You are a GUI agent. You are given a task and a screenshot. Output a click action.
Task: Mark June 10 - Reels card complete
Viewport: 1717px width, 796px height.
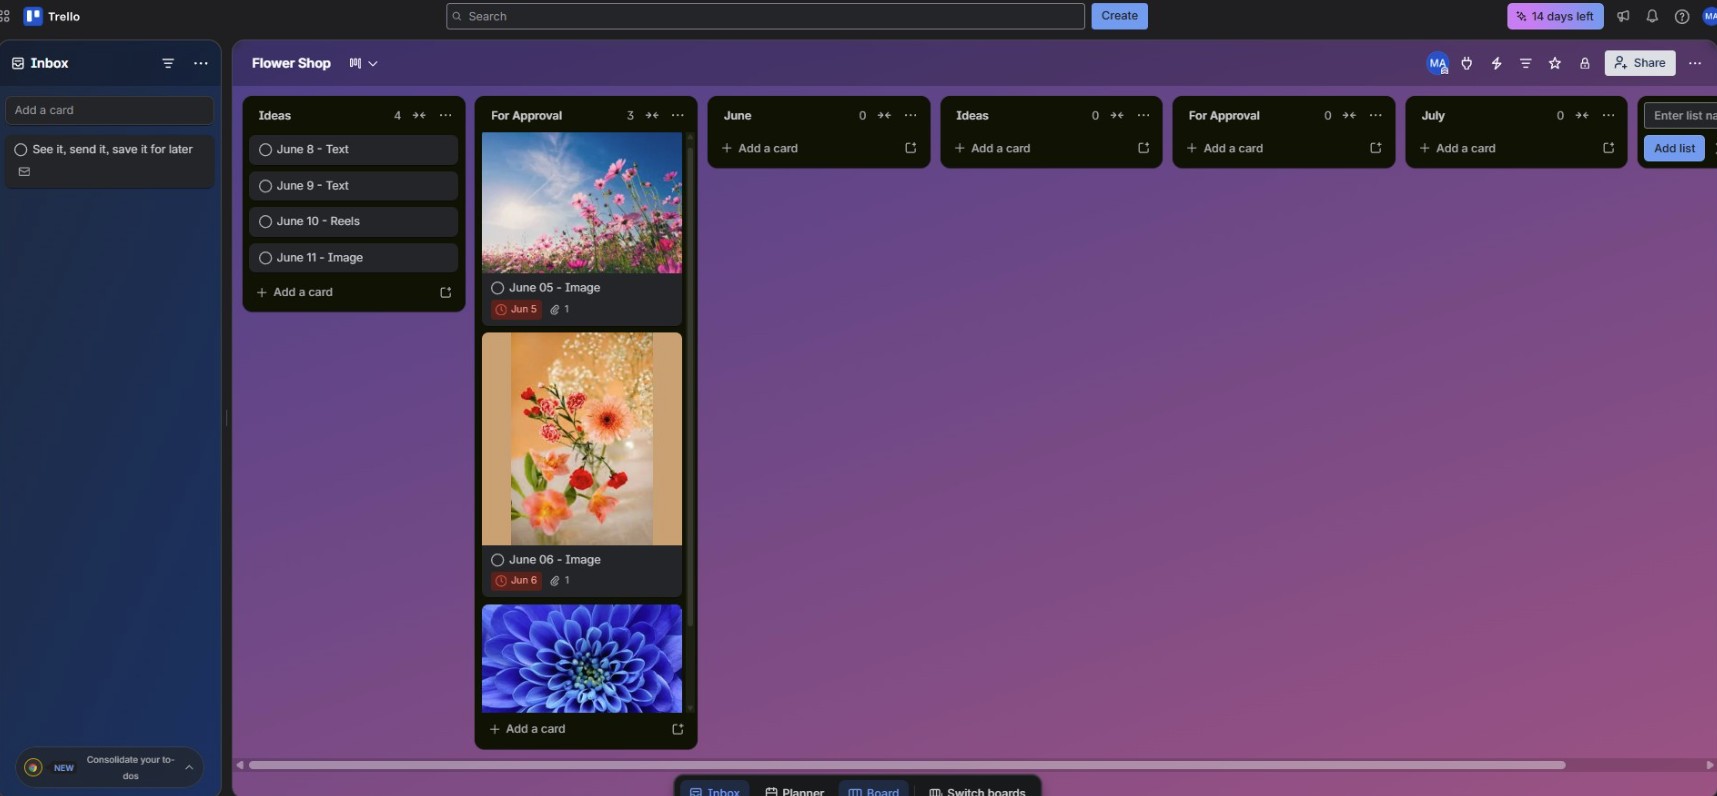266,222
